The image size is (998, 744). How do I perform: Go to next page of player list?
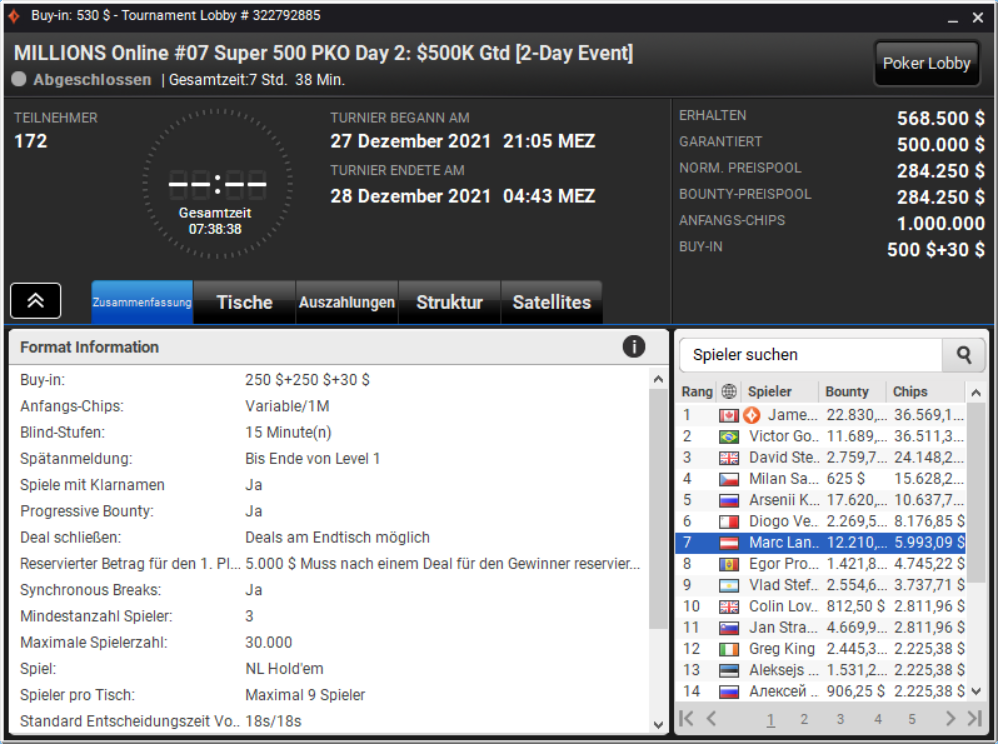click(950, 719)
